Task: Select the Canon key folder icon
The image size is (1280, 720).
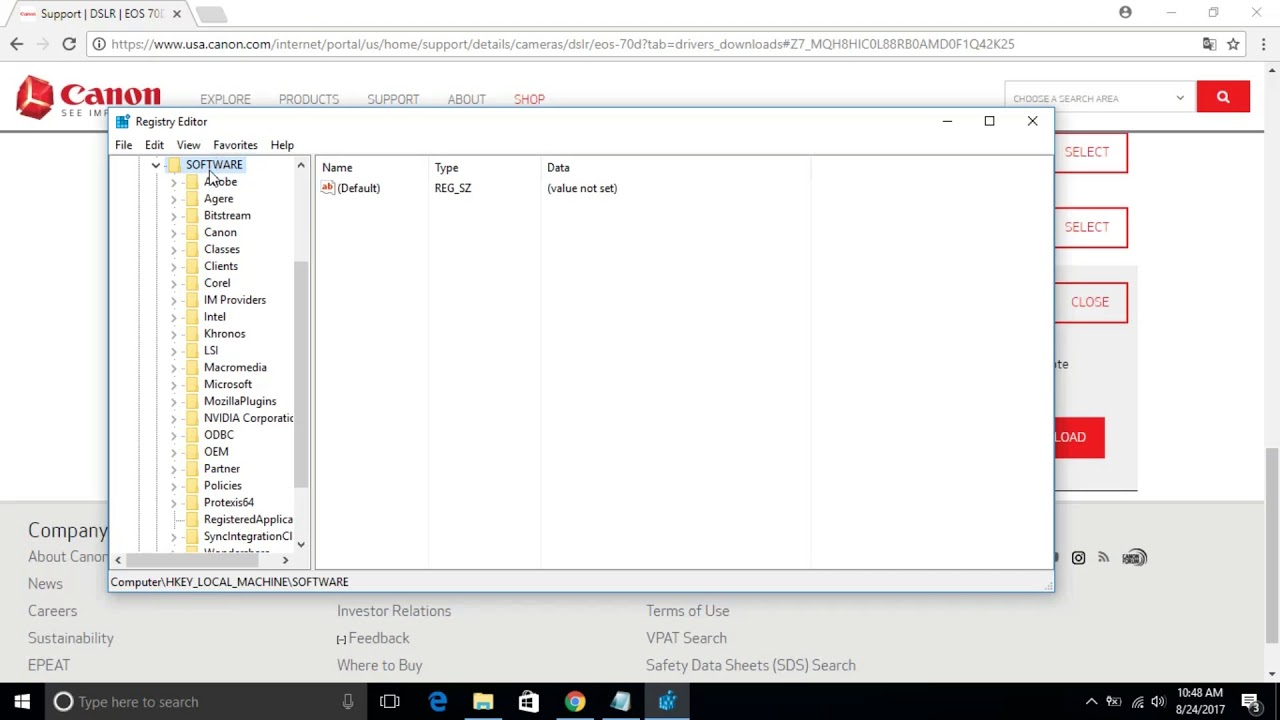Action: click(x=192, y=233)
